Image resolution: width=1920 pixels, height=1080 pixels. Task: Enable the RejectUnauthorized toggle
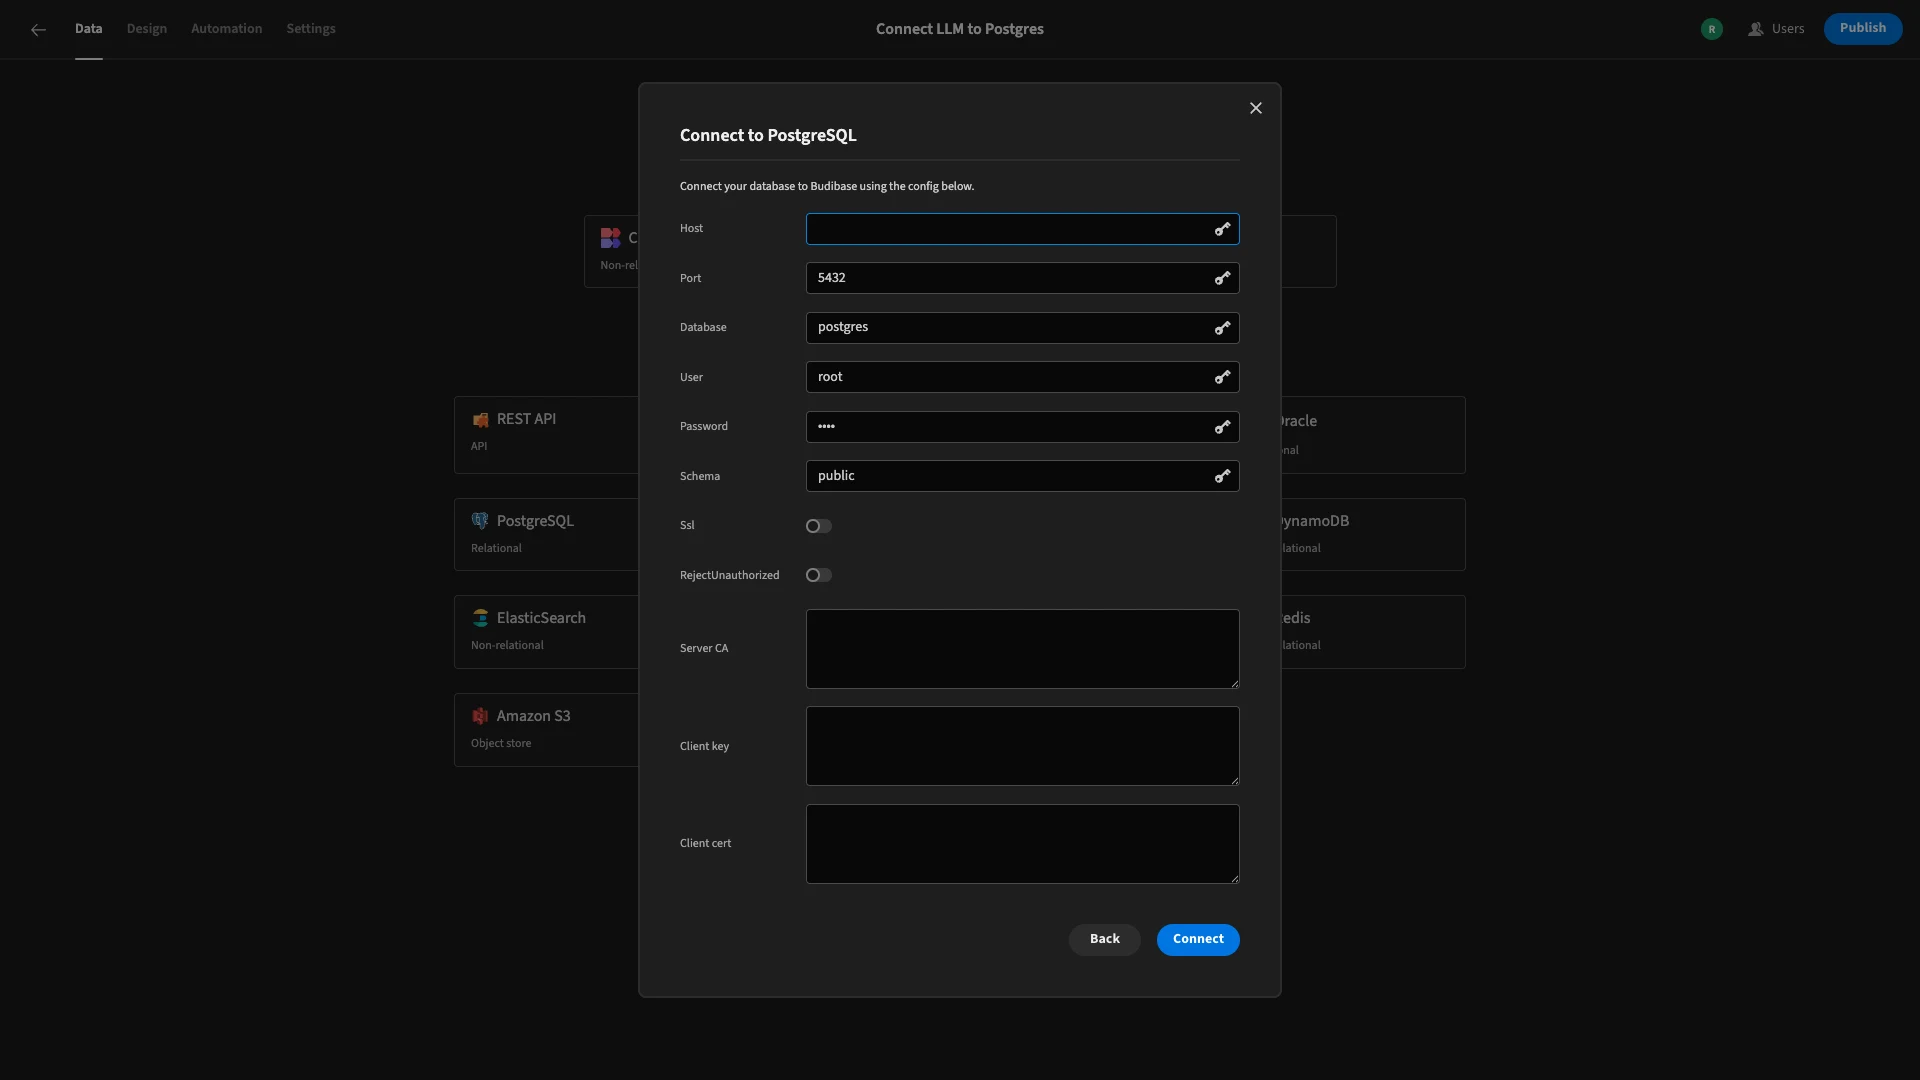(x=819, y=575)
